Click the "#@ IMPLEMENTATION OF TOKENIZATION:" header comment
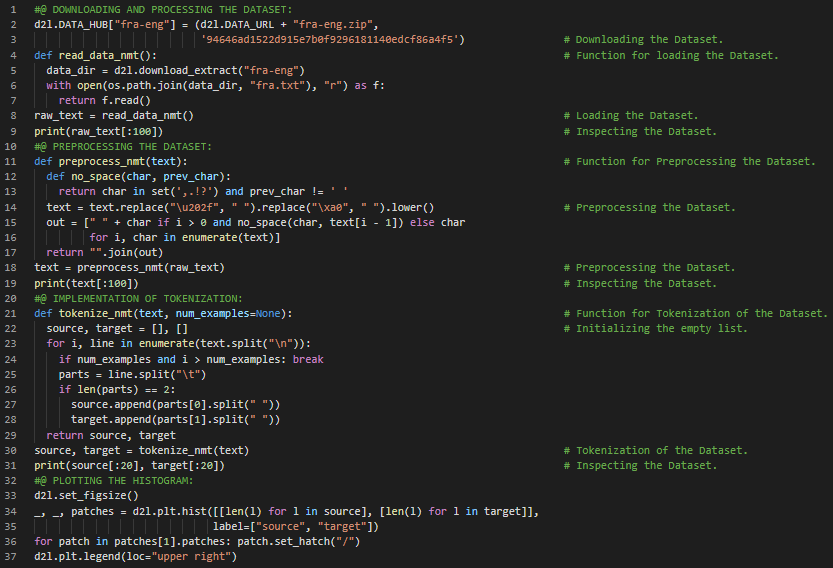This screenshot has width=833, height=568. (x=138, y=298)
